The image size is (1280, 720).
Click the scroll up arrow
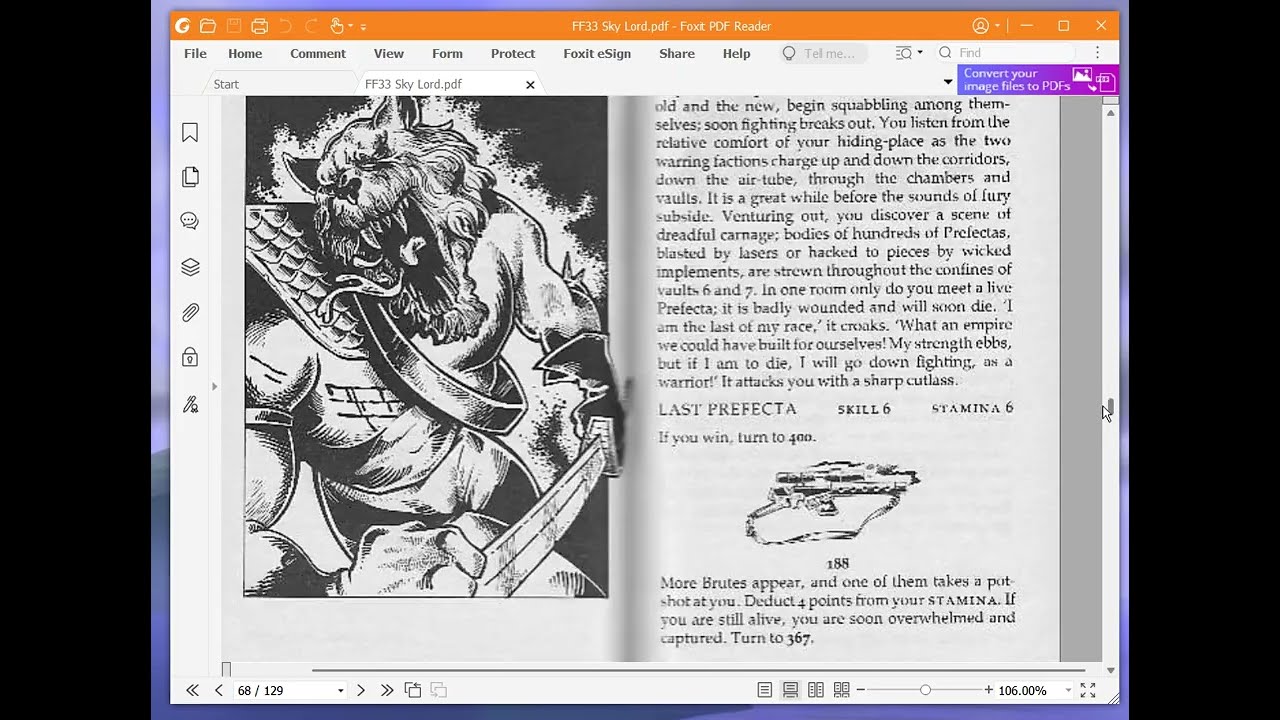tap(1110, 113)
